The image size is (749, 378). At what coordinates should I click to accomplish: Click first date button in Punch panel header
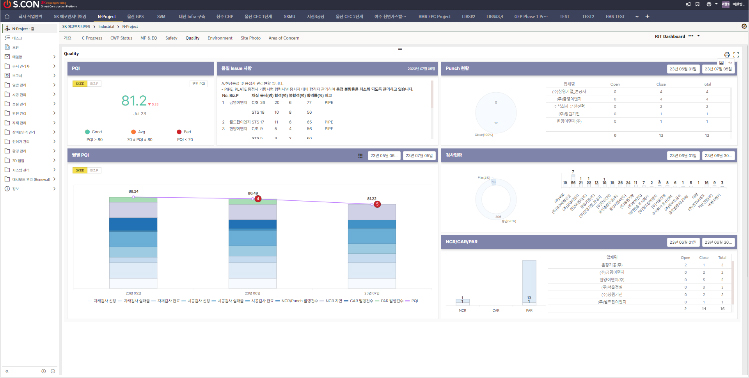(x=683, y=69)
